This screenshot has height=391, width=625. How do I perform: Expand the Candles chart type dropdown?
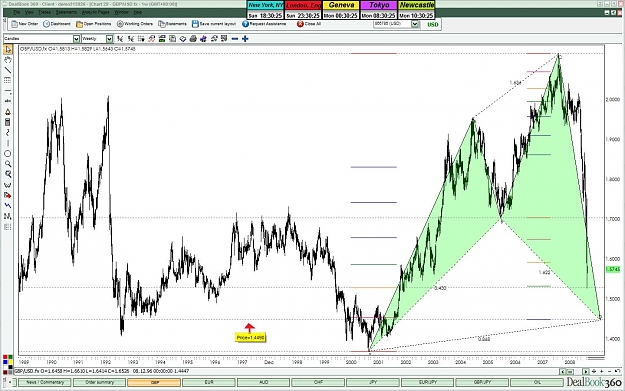coord(76,39)
